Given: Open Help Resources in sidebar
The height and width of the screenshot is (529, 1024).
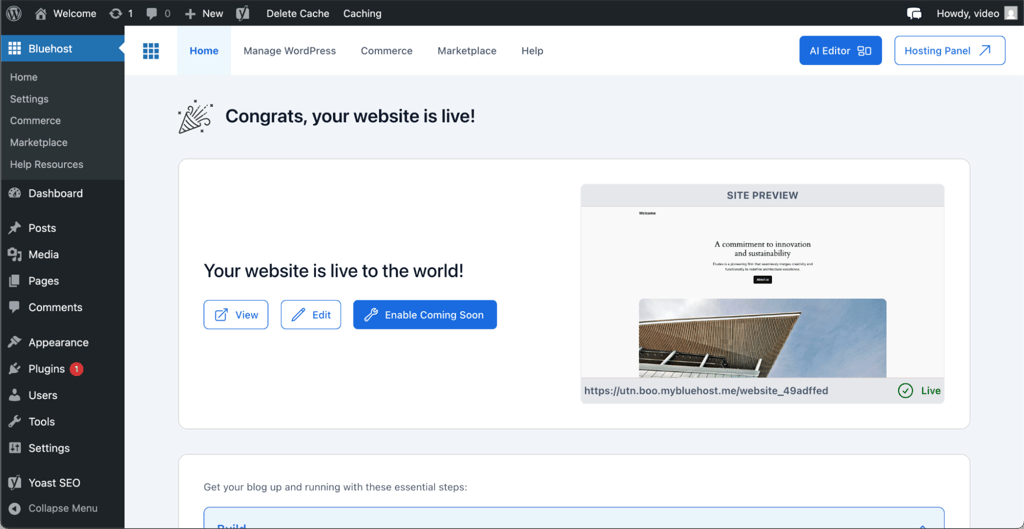Looking at the screenshot, I should pos(46,164).
